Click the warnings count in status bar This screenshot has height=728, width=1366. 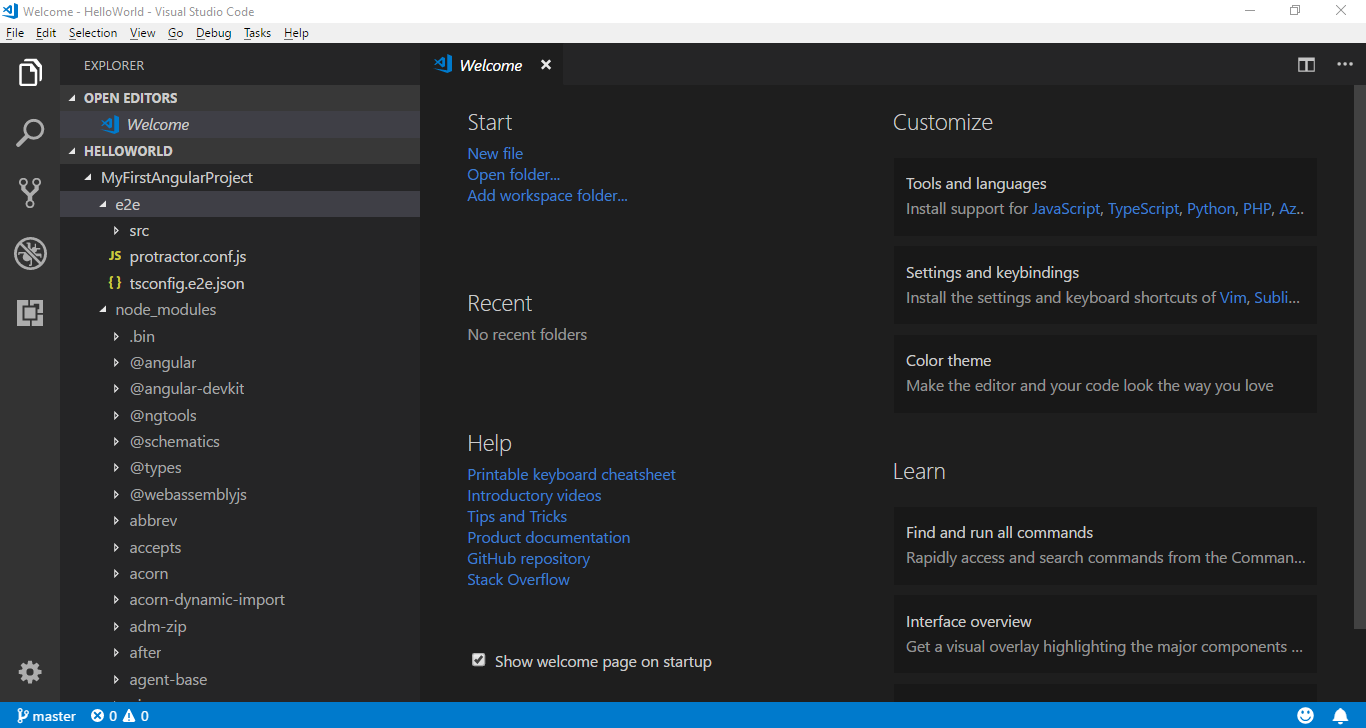click(x=136, y=716)
